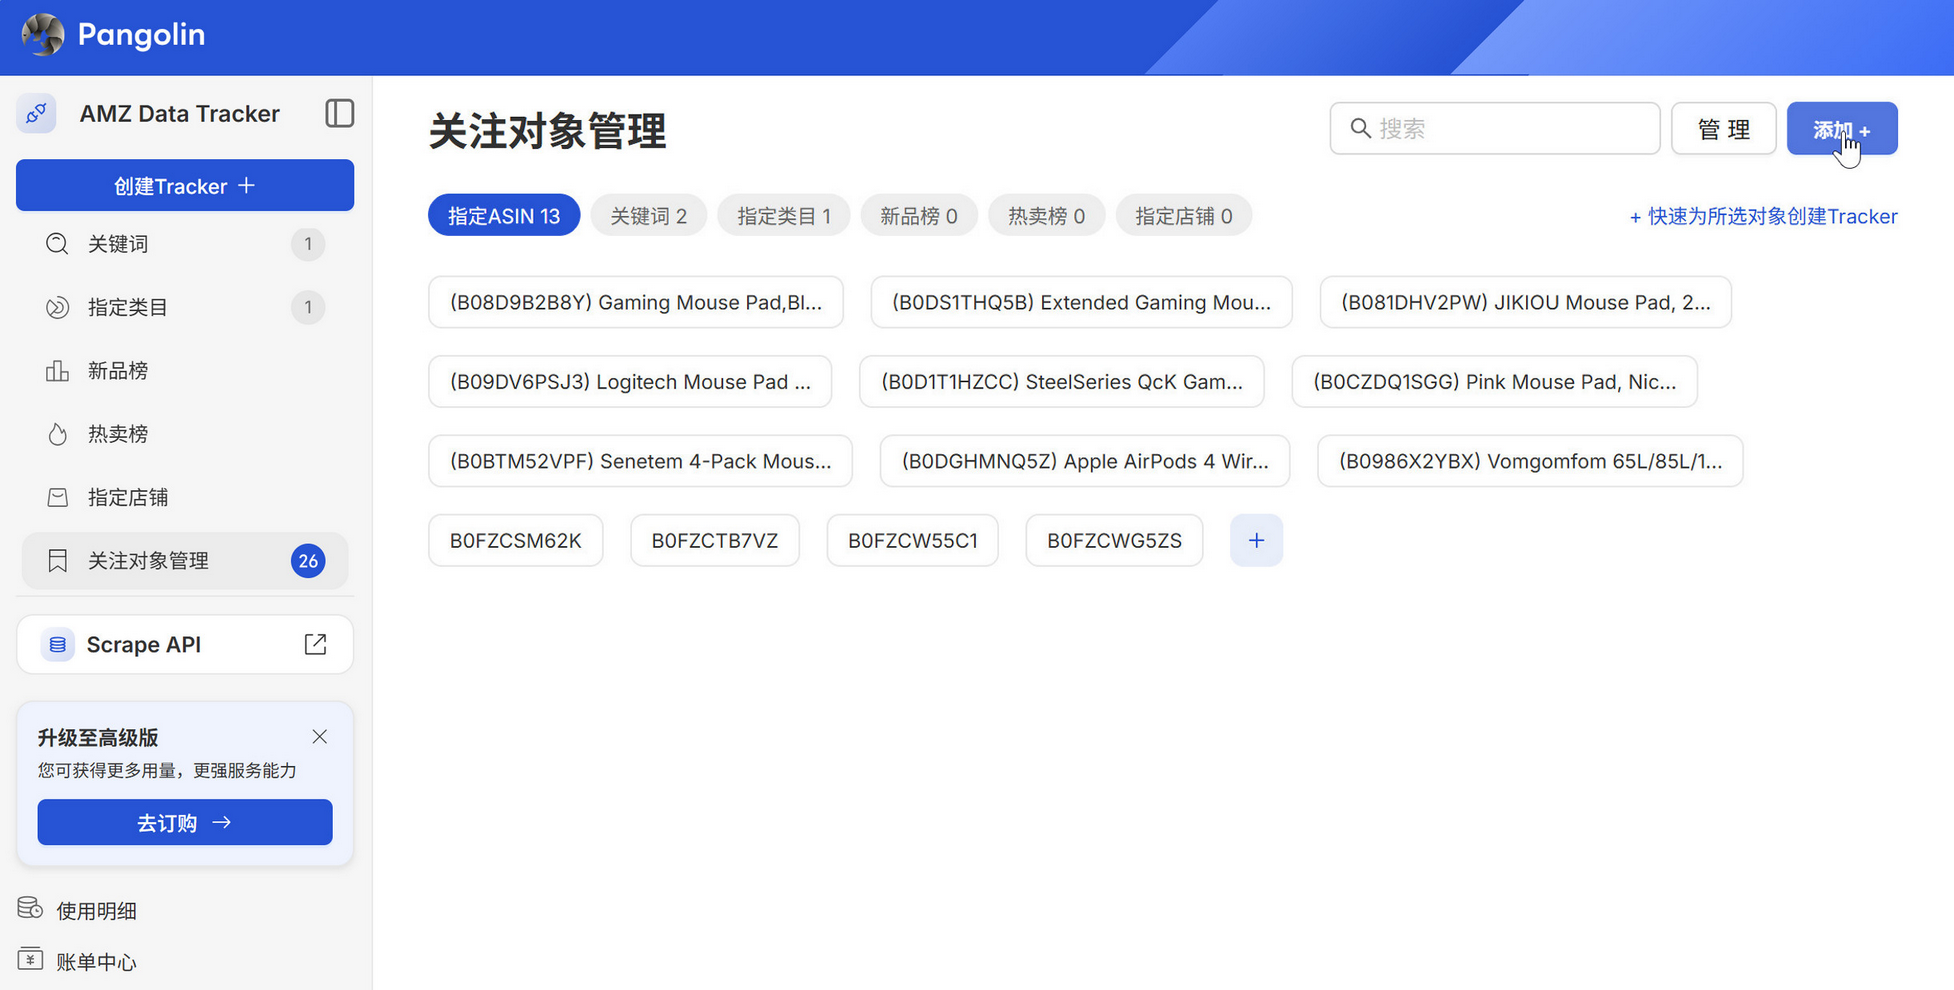
Task: Open 使用明细 usage details
Action: tap(96, 910)
